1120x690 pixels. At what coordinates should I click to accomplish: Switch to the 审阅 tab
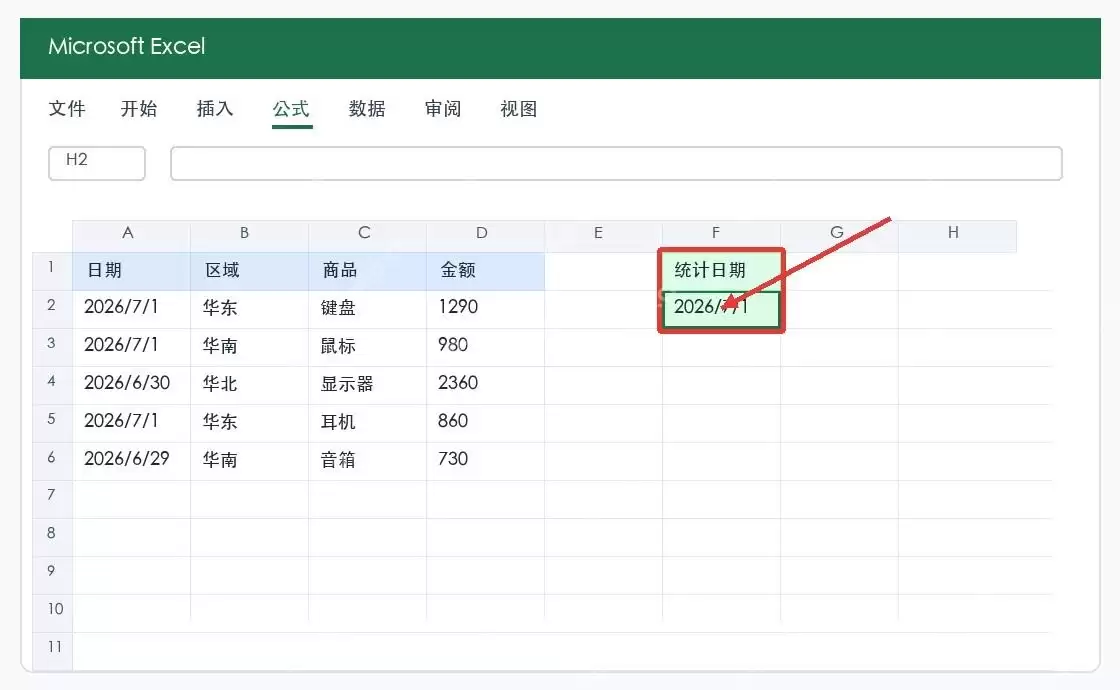pyautogui.click(x=443, y=109)
